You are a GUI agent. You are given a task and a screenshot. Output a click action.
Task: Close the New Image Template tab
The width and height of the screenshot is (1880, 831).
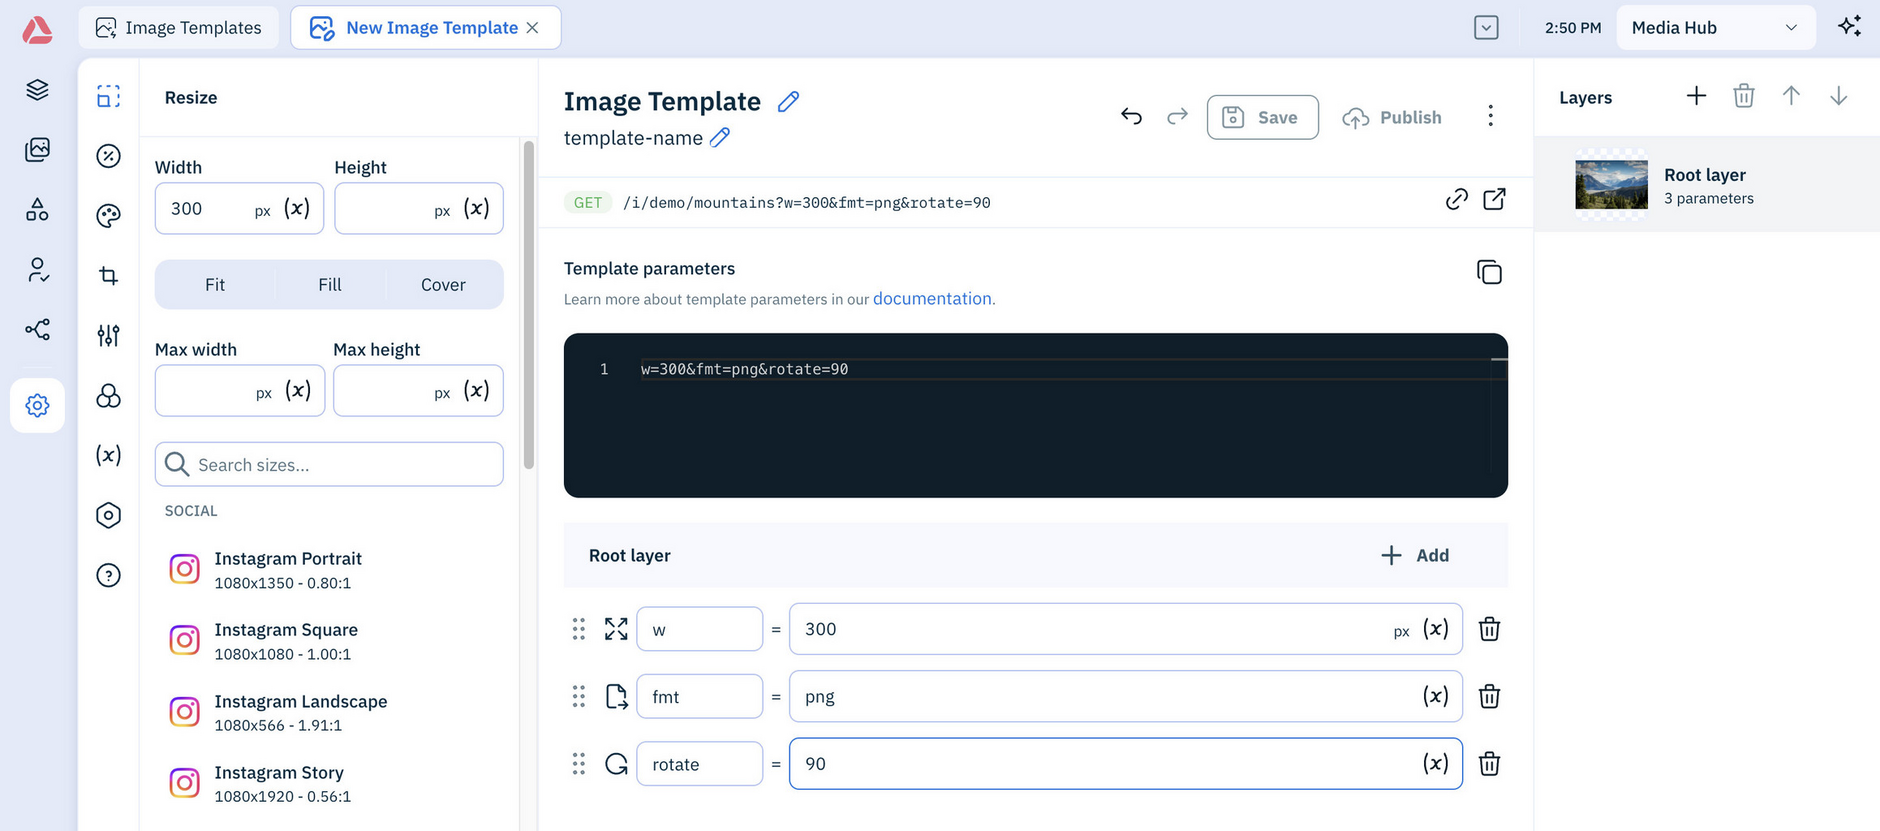pos(533,28)
